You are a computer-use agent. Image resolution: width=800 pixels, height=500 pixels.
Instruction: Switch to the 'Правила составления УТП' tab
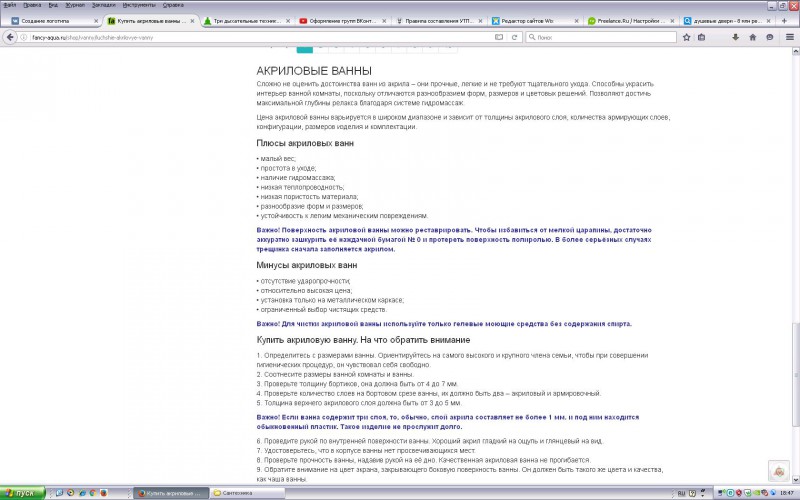[439, 21]
